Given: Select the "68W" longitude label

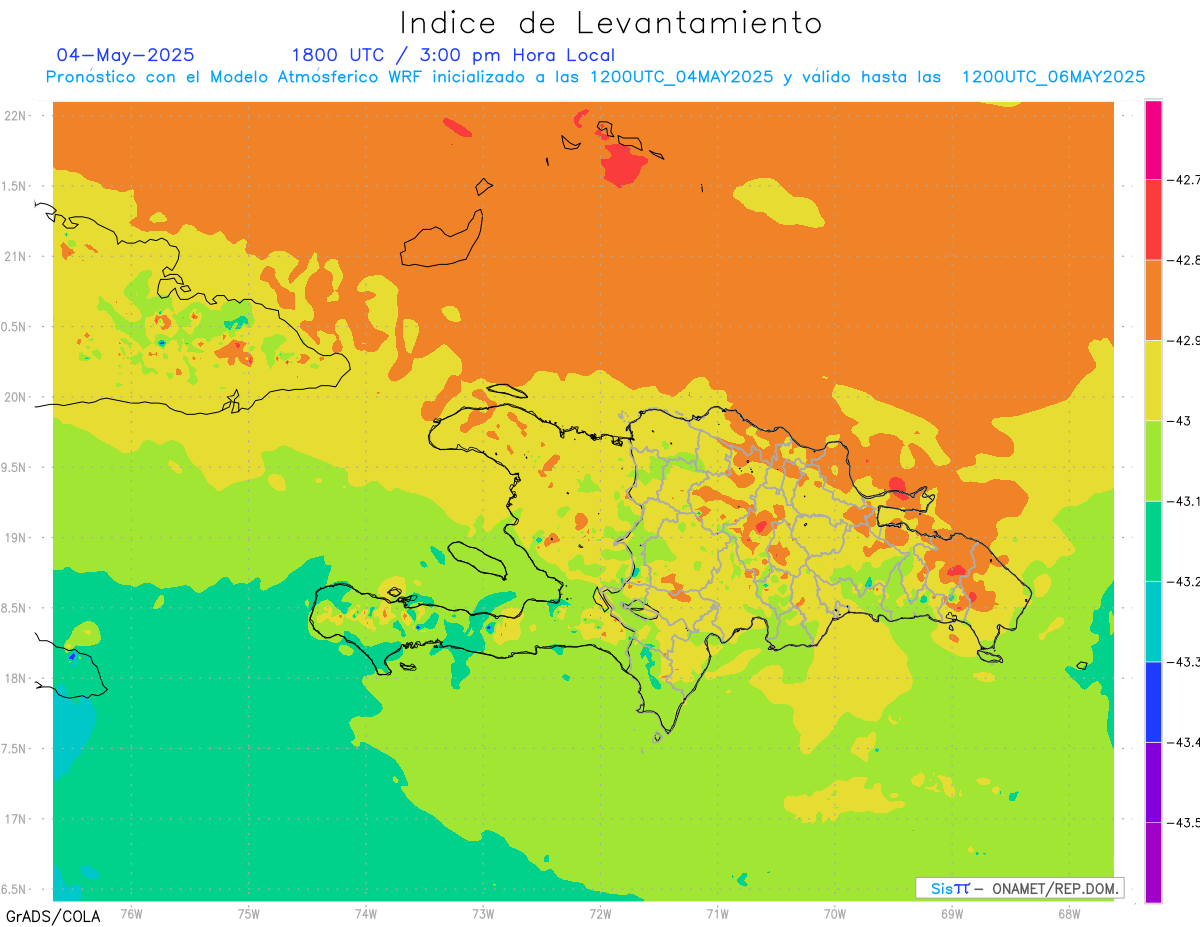Looking at the screenshot, I should (x=1069, y=913).
